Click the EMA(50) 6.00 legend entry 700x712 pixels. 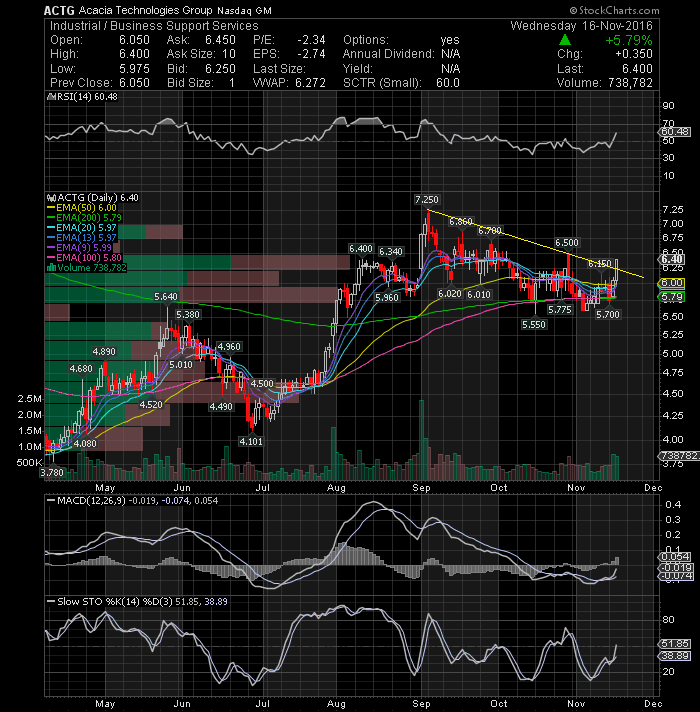[82, 208]
